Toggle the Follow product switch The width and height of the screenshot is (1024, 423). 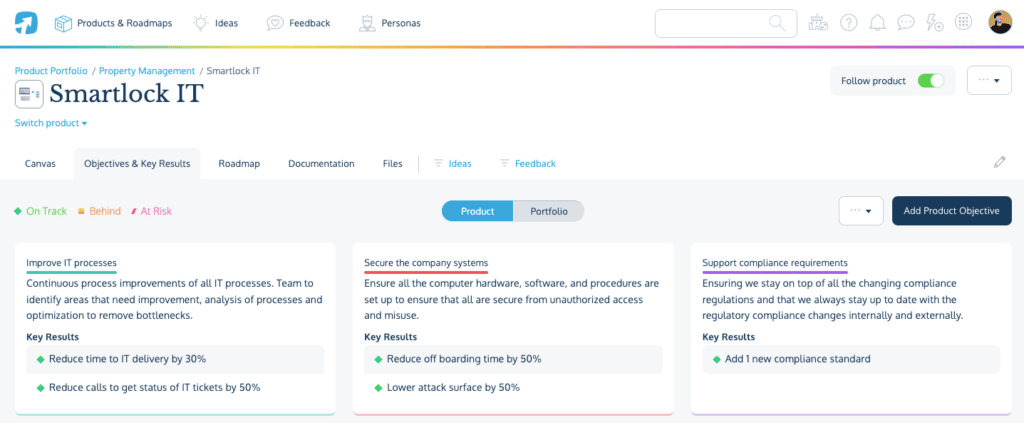point(930,81)
